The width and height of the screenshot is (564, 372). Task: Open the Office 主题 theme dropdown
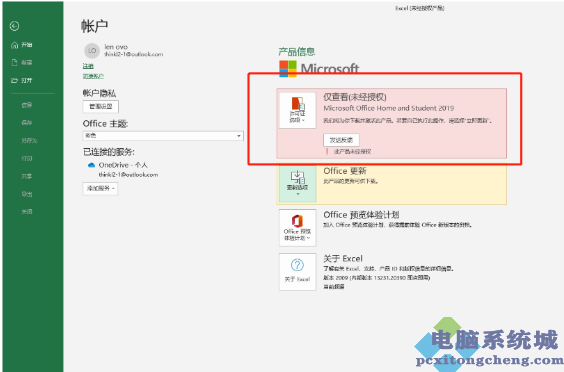click(x=163, y=136)
